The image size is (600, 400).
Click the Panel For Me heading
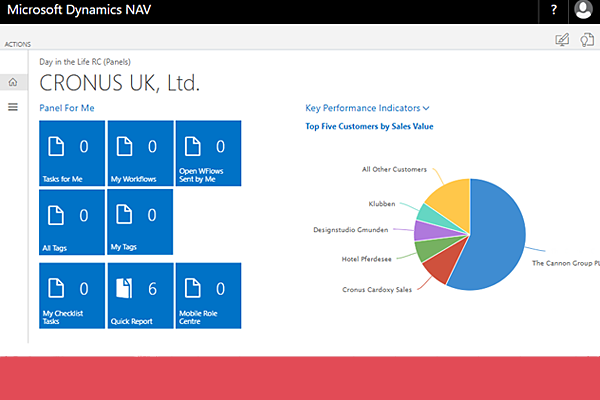(x=67, y=108)
